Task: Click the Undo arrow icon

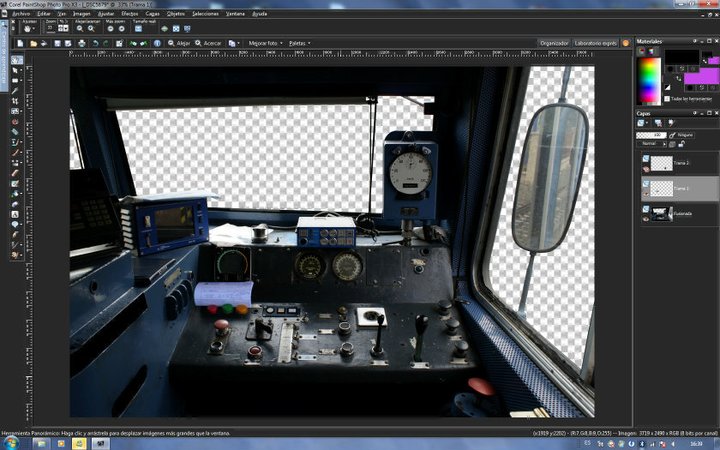Action: (x=96, y=44)
